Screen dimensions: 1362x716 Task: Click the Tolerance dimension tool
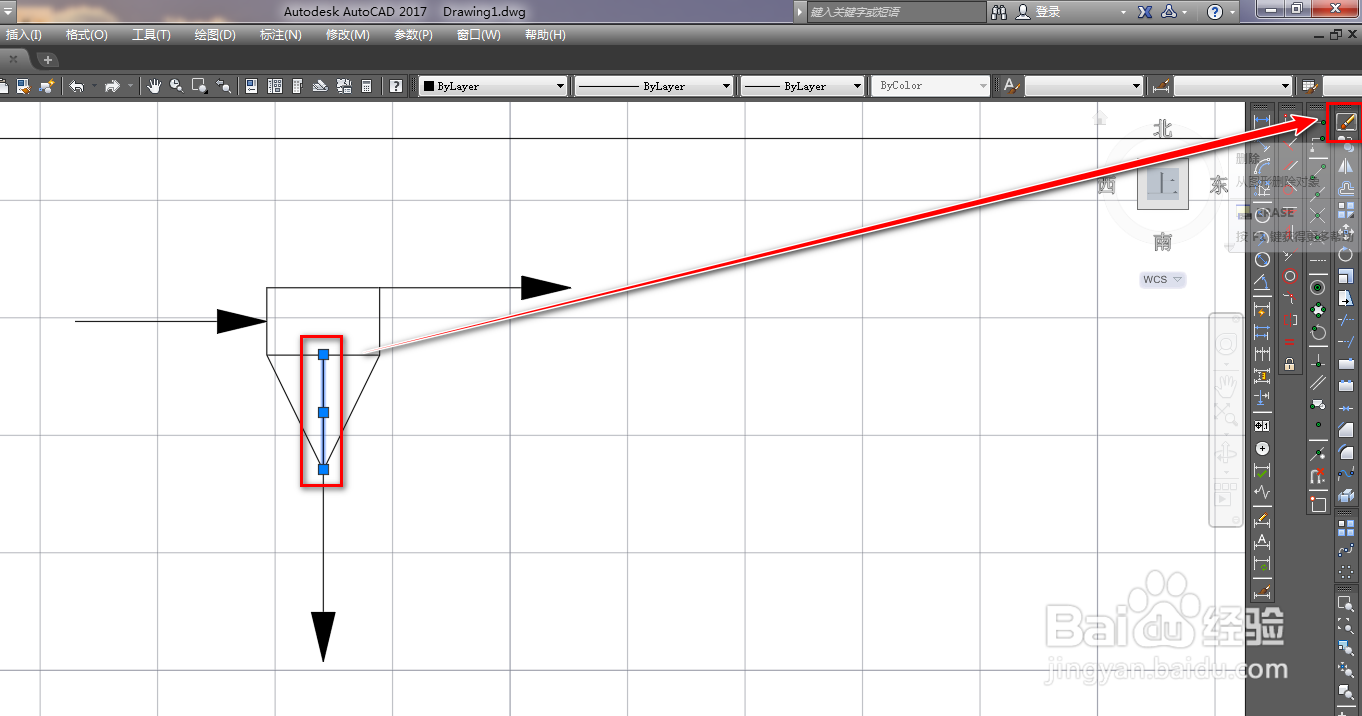tap(1262, 426)
